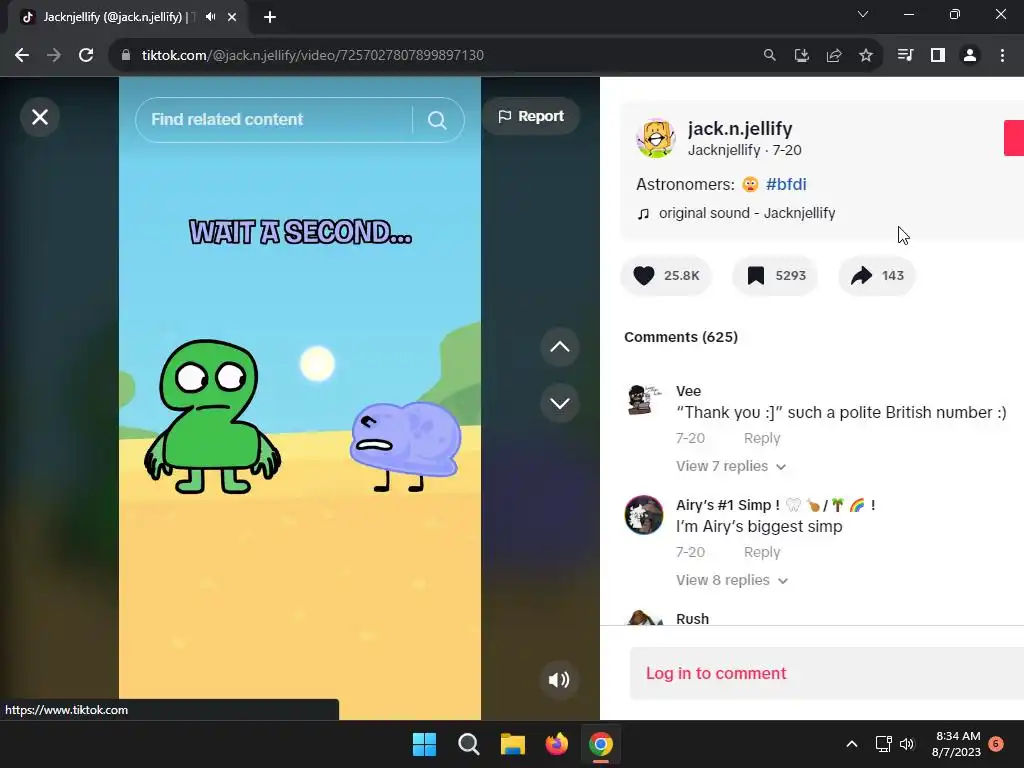
Task: Like the video with the heart icon
Action: click(x=644, y=276)
